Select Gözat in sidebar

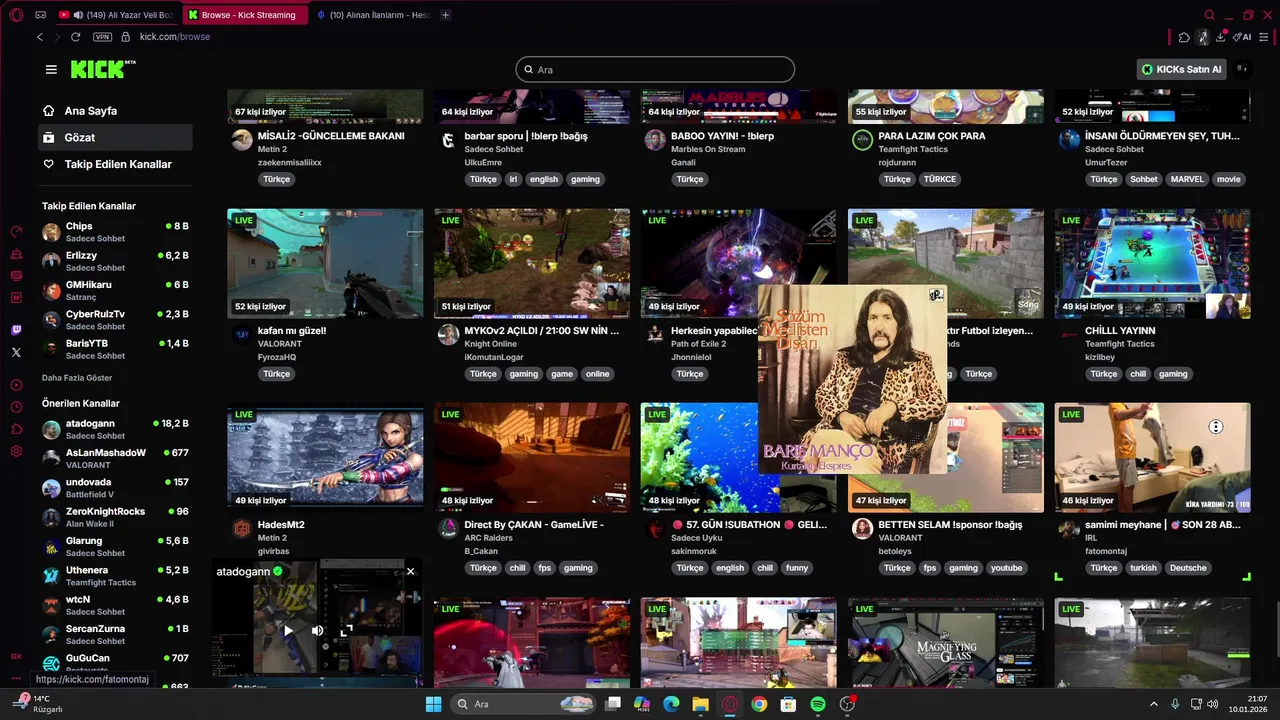click(x=115, y=137)
